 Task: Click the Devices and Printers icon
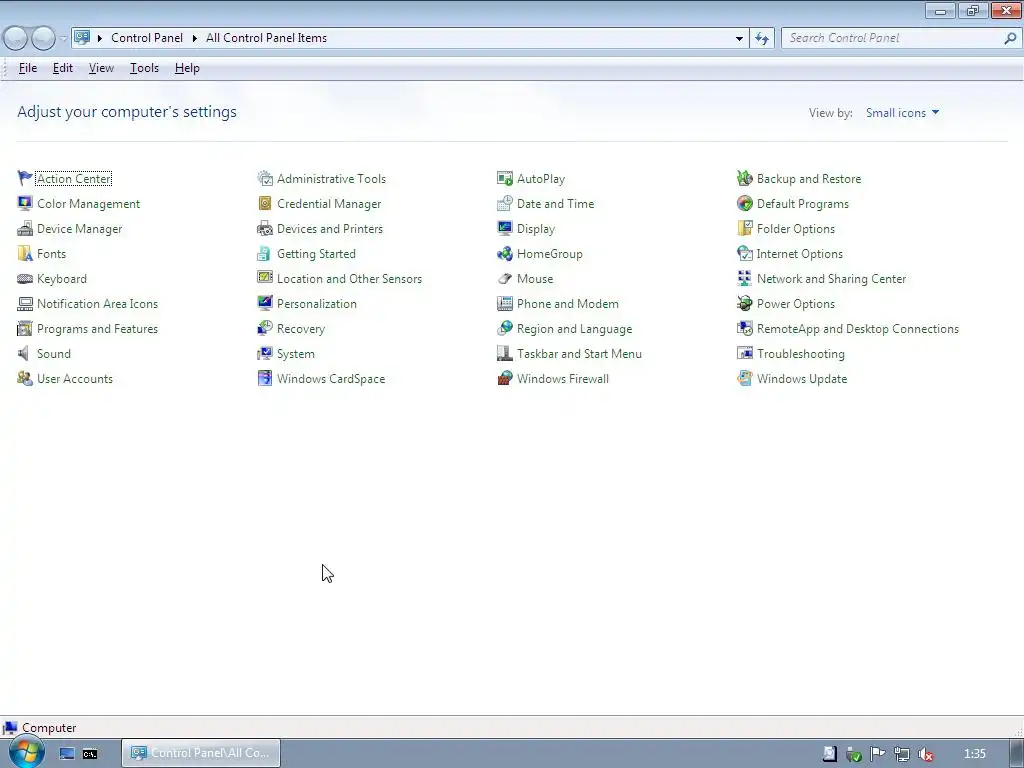click(264, 229)
